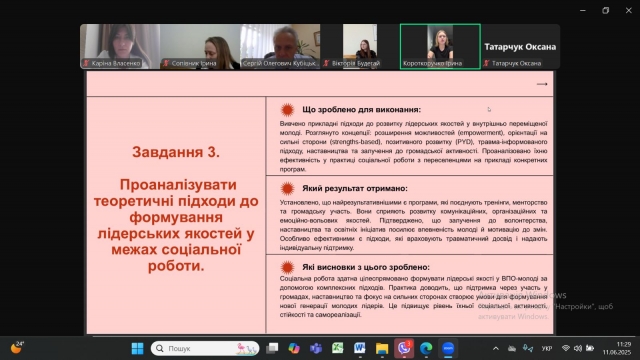This screenshot has height=360, width=640.
Task: Select Татарчук Оксана's participant tile
Action: coord(520,47)
